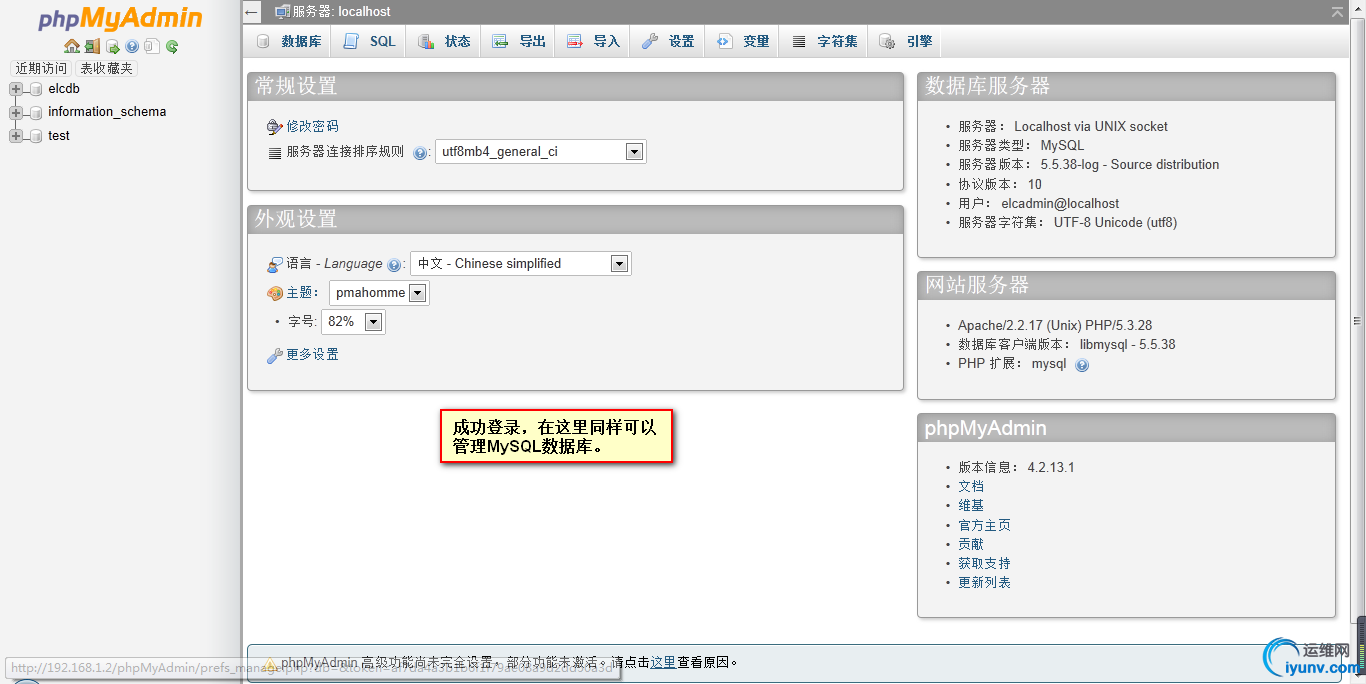Click the documentation pages icon in sidebar

151,46
